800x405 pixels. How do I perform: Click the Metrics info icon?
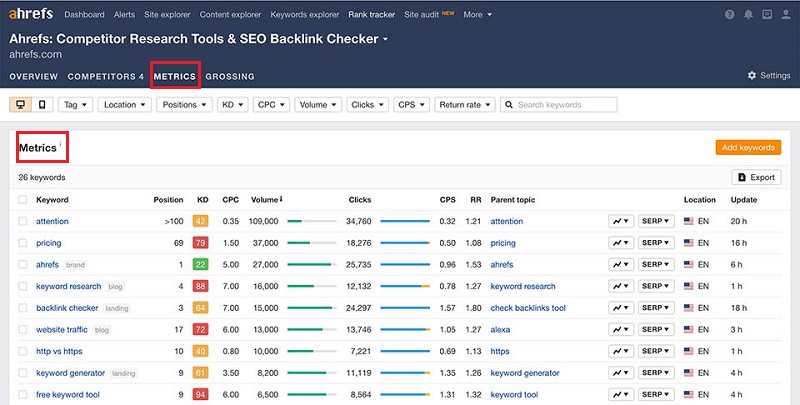(x=60, y=144)
